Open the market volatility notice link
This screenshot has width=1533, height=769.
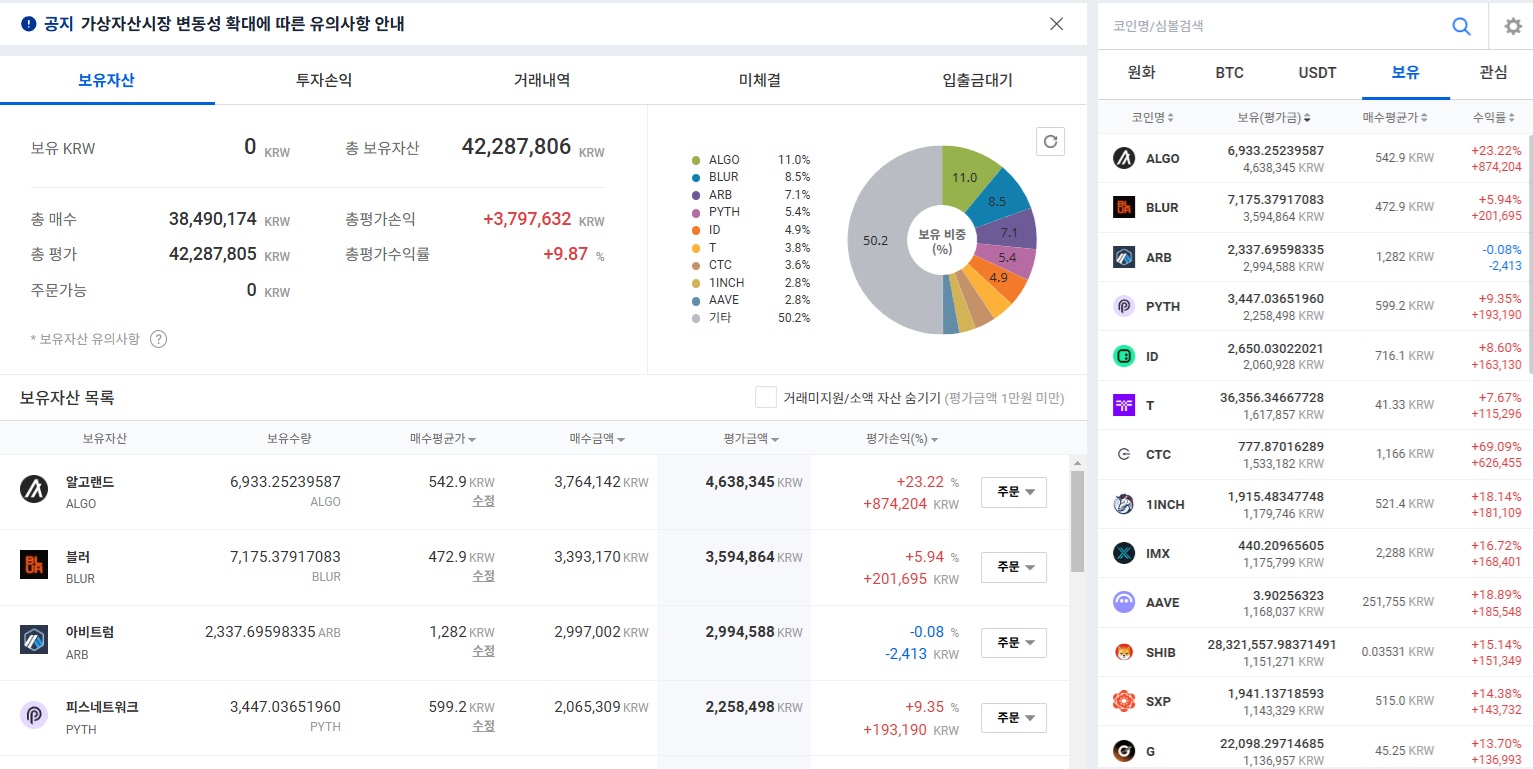[x=242, y=24]
